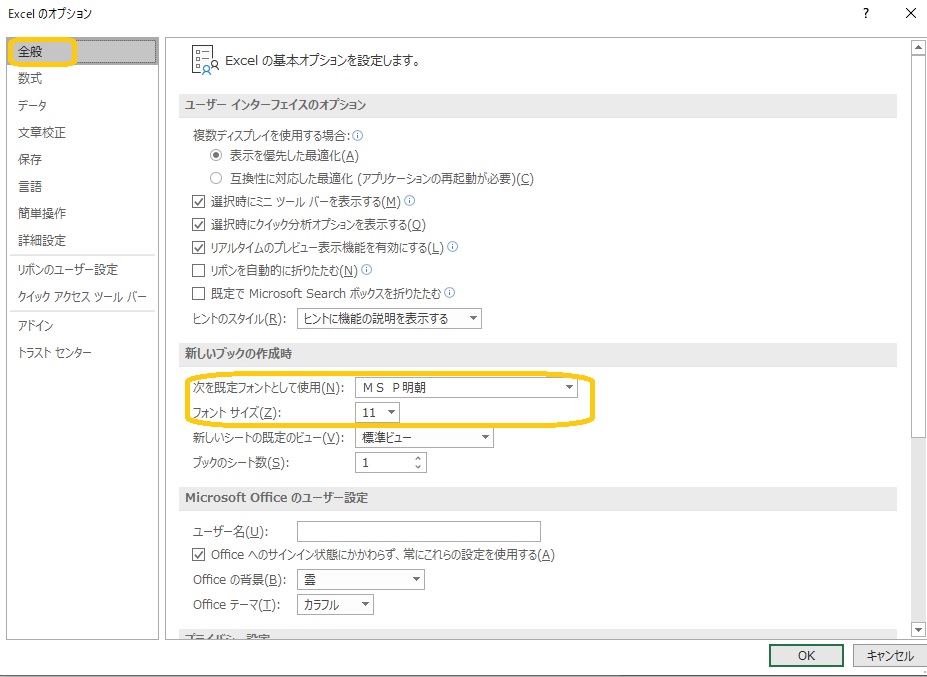
Task: Click the ユーザー名 text field
Action: click(x=418, y=531)
